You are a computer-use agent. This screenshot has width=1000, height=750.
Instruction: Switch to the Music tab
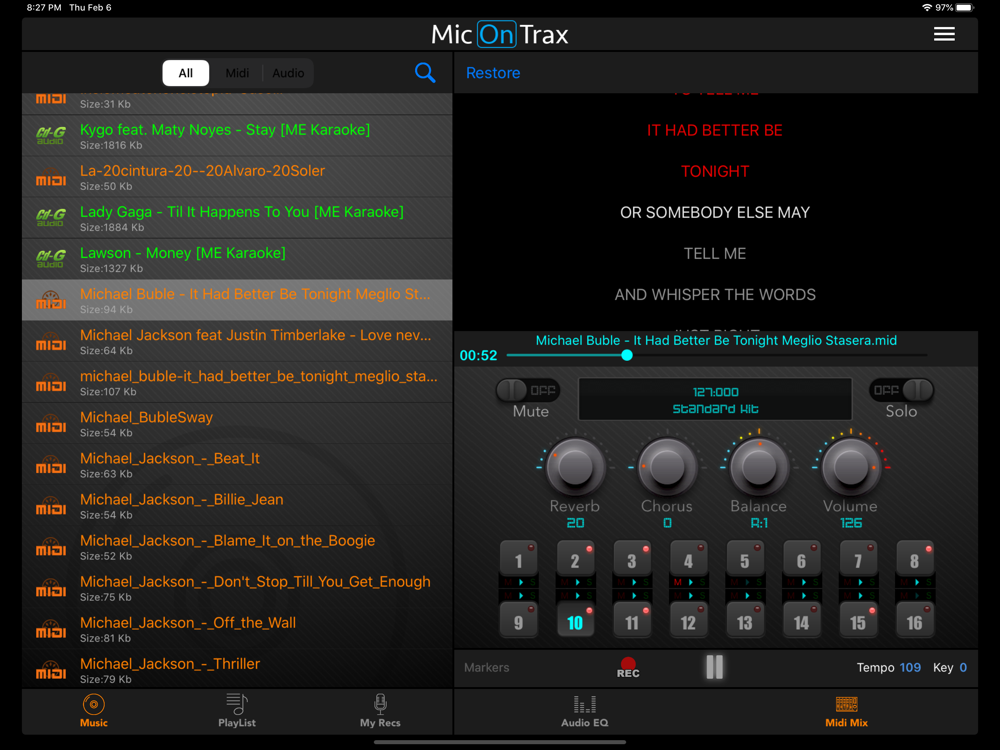click(94, 710)
